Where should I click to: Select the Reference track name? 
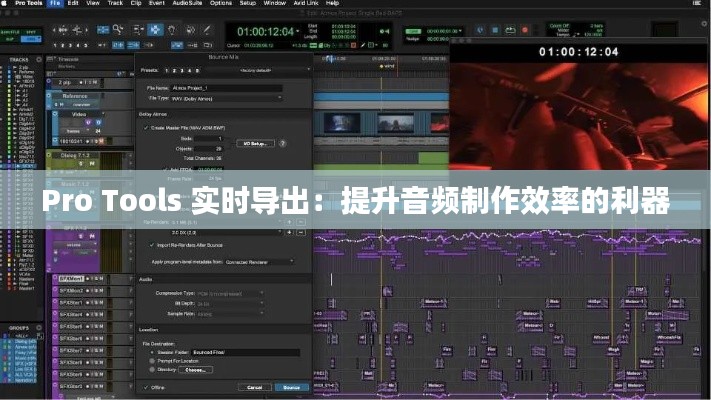75,96
